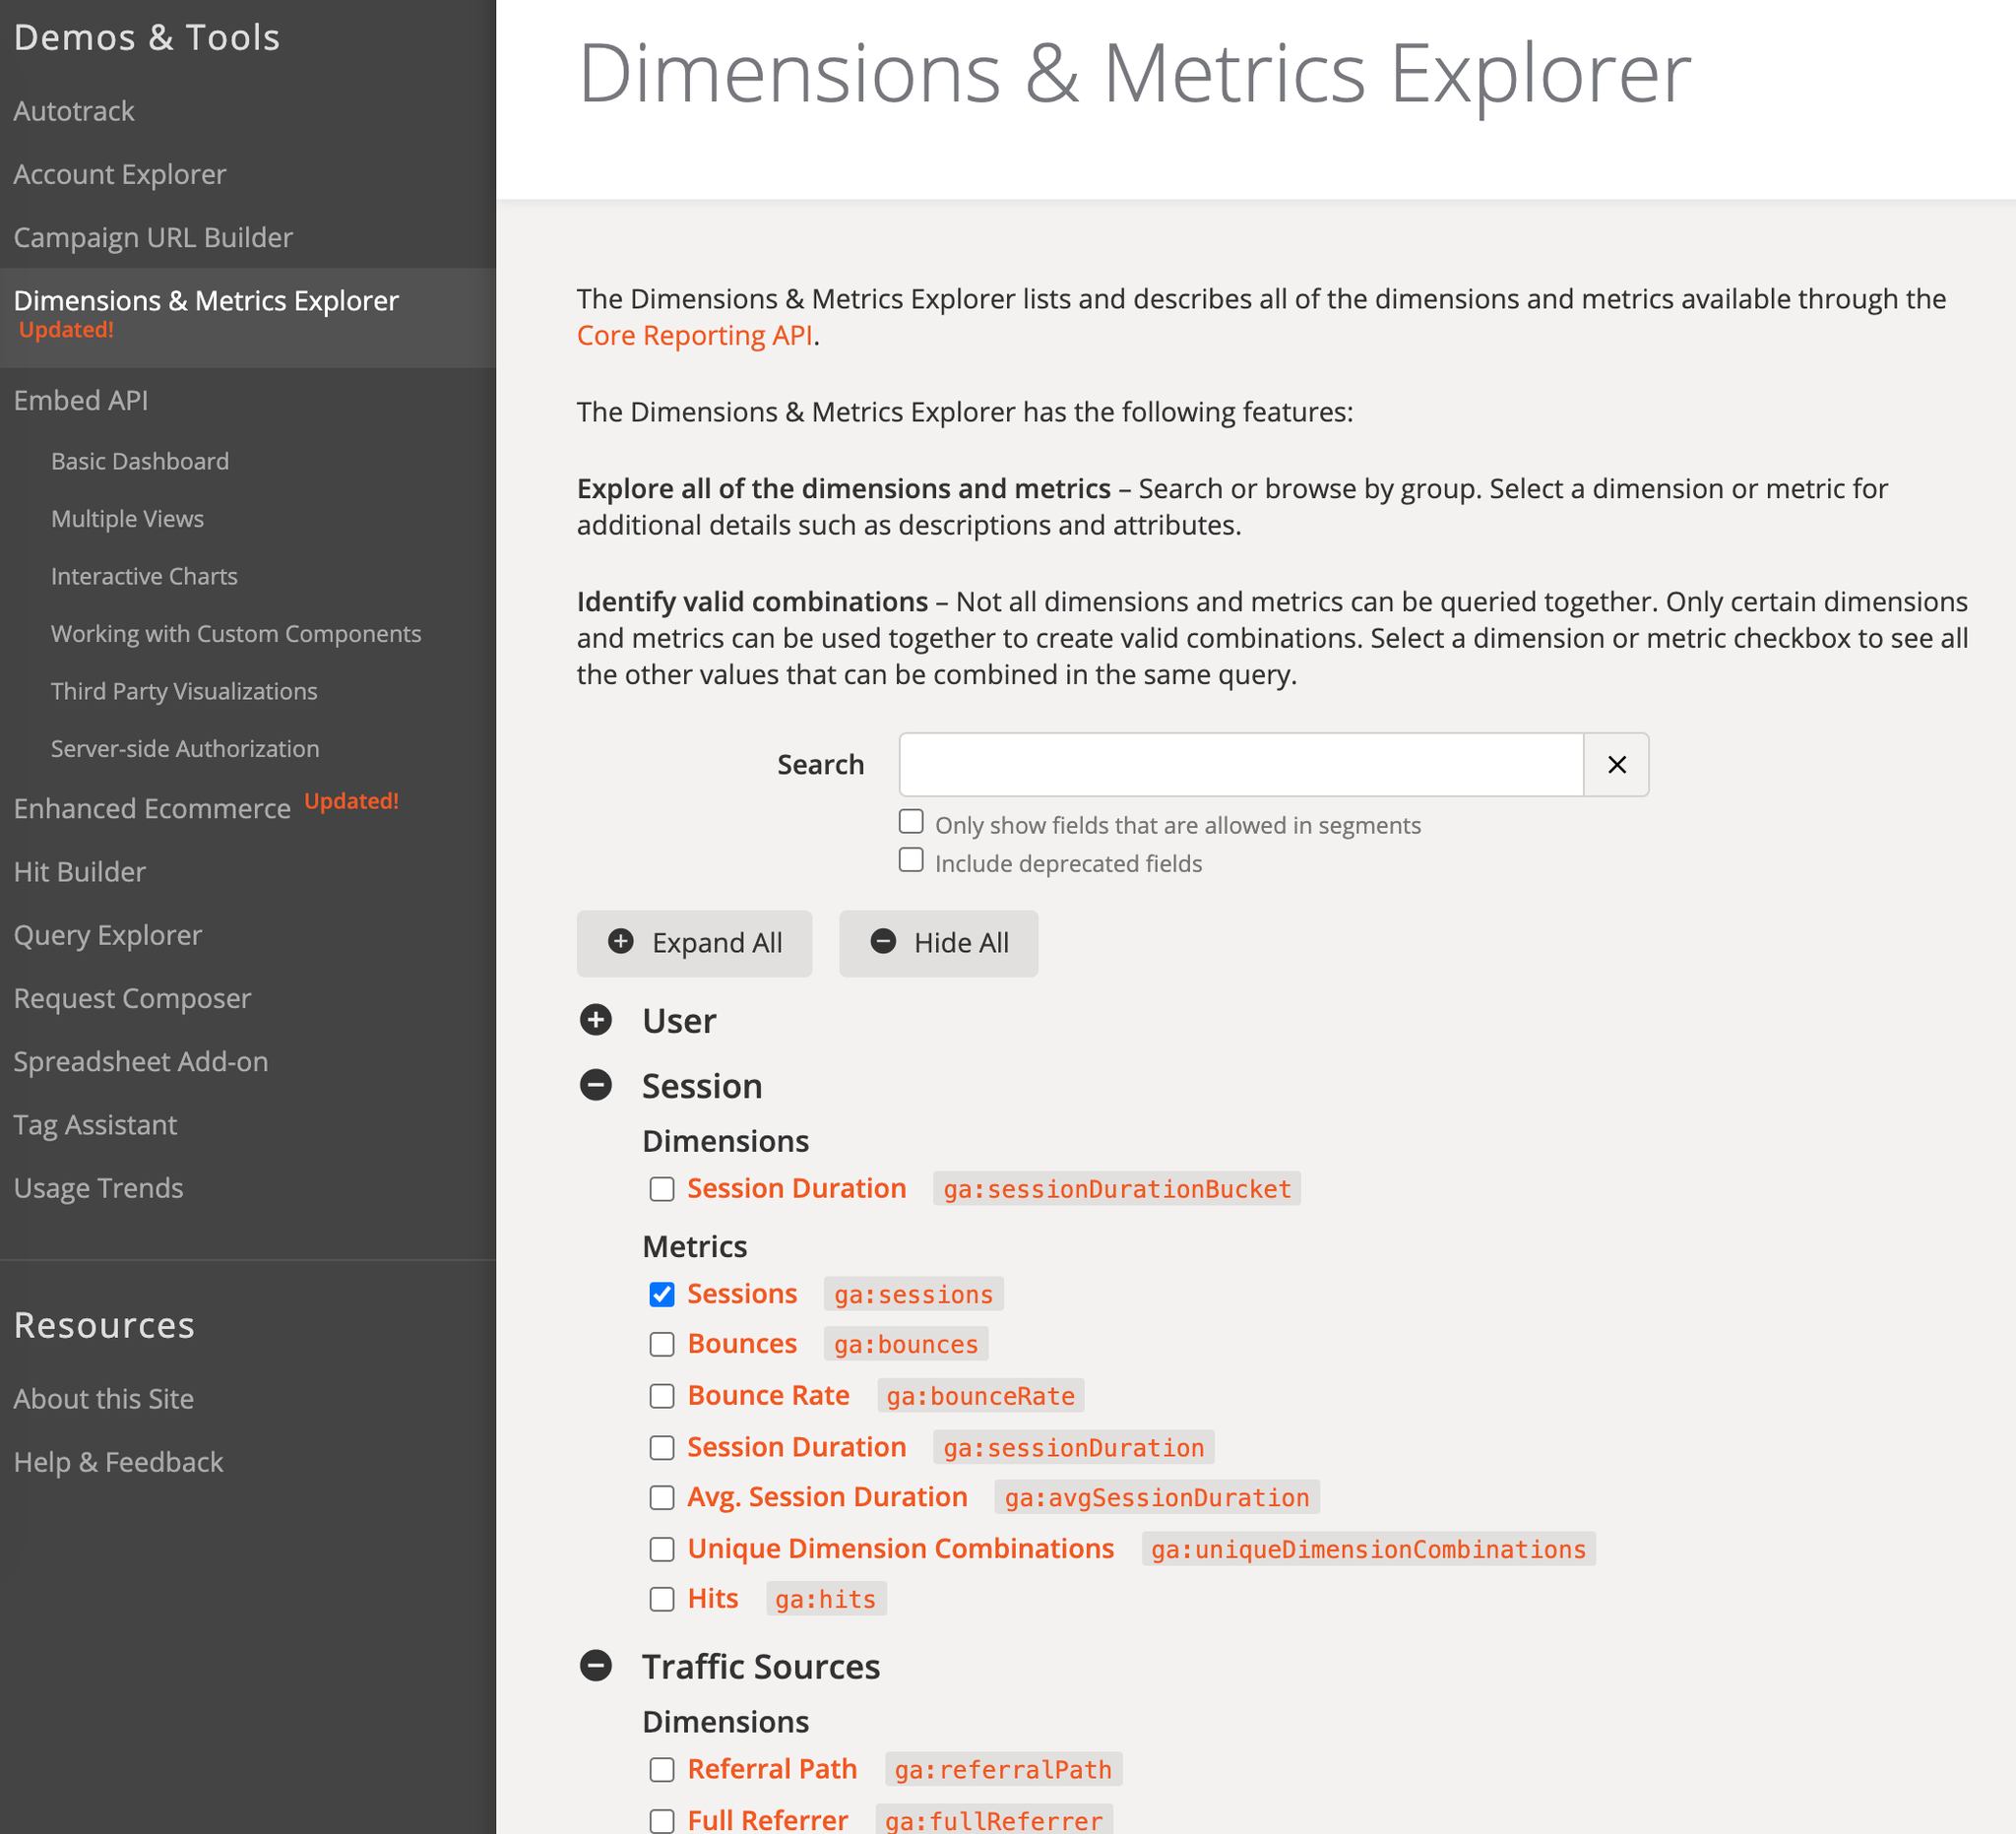The height and width of the screenshot is (1834, 2016).
Task: Enable only fields allowed in segments
Action: coord(911,822)
